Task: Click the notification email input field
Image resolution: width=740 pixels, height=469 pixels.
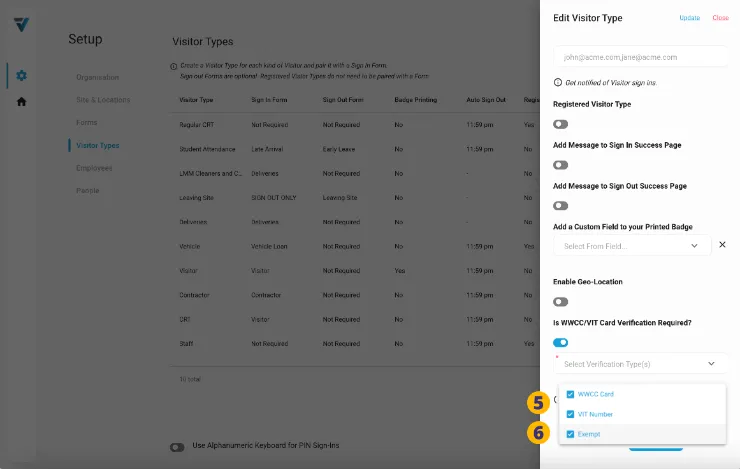Action: coord(640,57)
